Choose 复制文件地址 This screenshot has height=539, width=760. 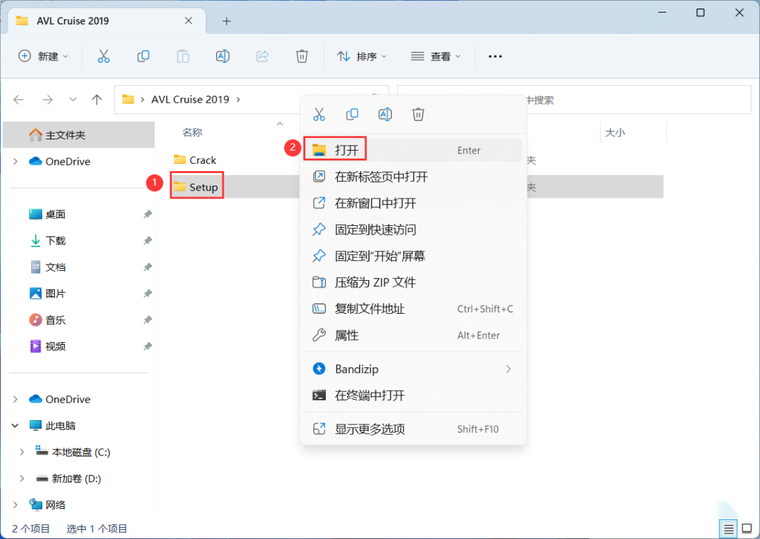pyautogui.click(x=413, y=309)
